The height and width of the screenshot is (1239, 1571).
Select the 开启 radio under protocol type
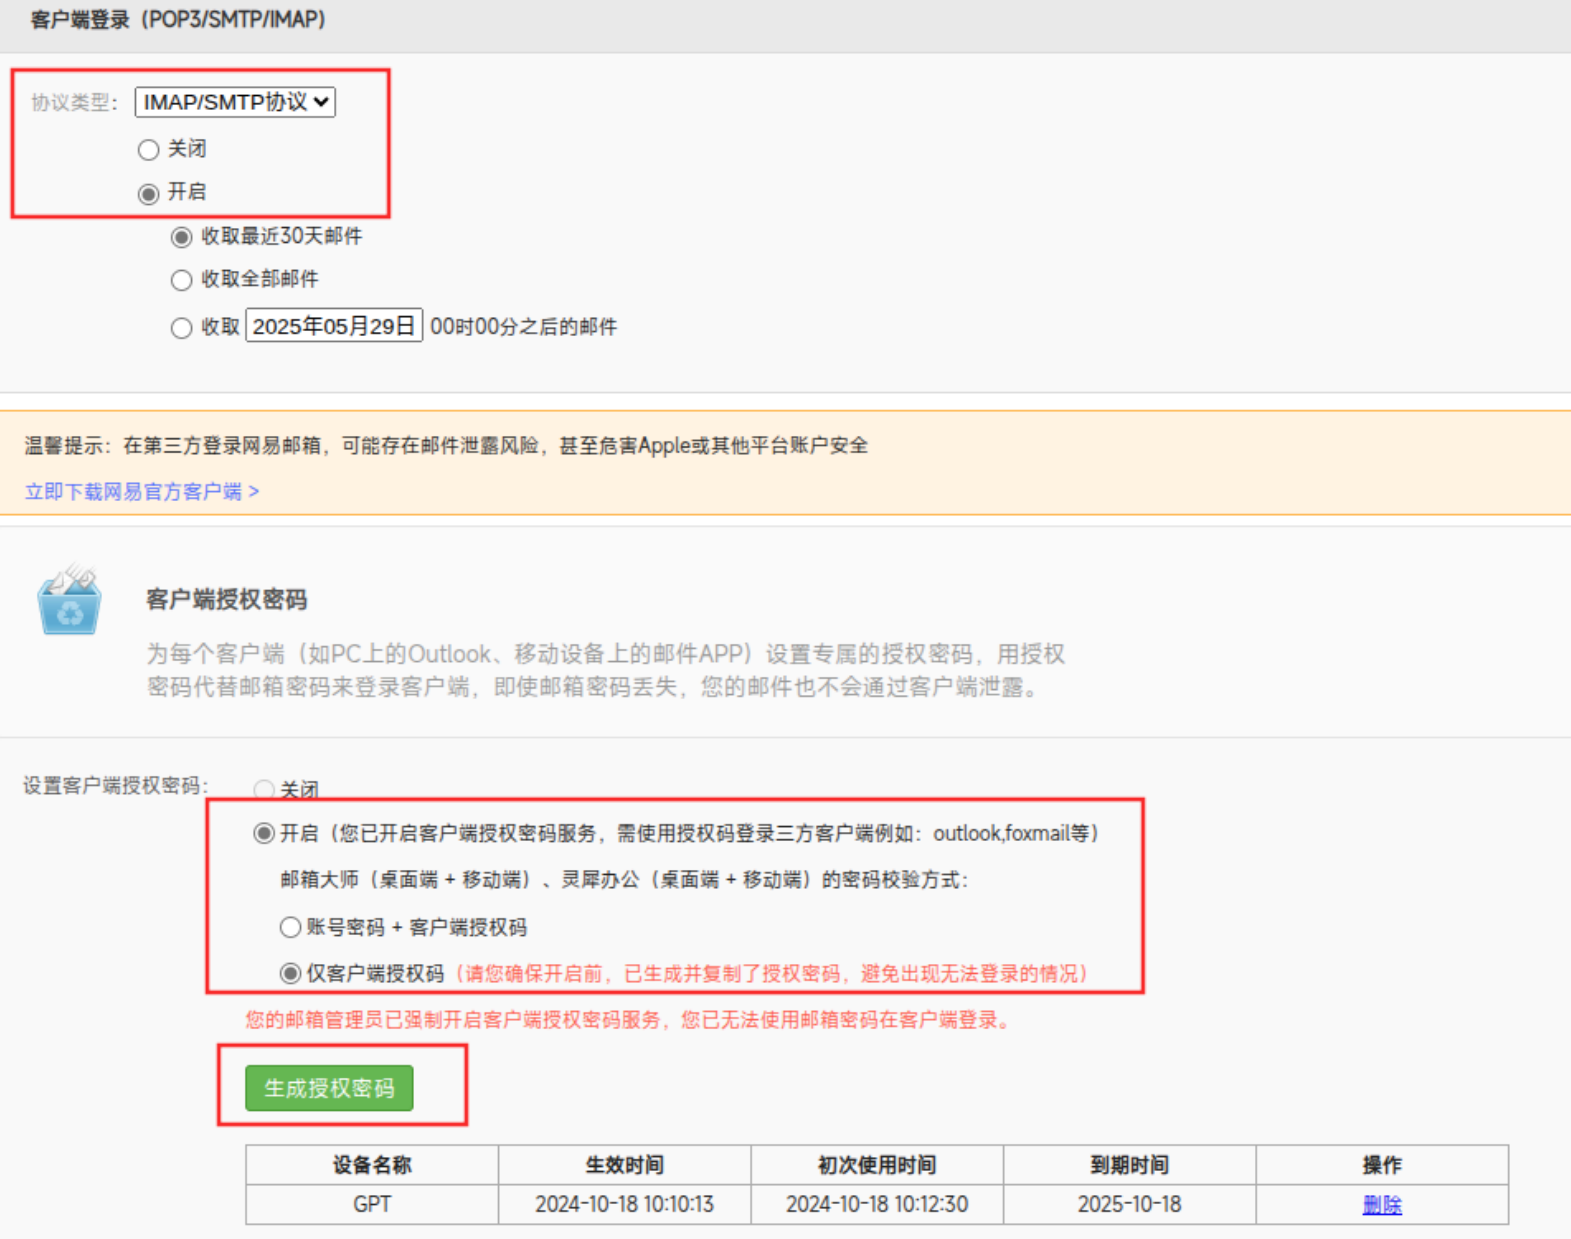click(148, 193)
